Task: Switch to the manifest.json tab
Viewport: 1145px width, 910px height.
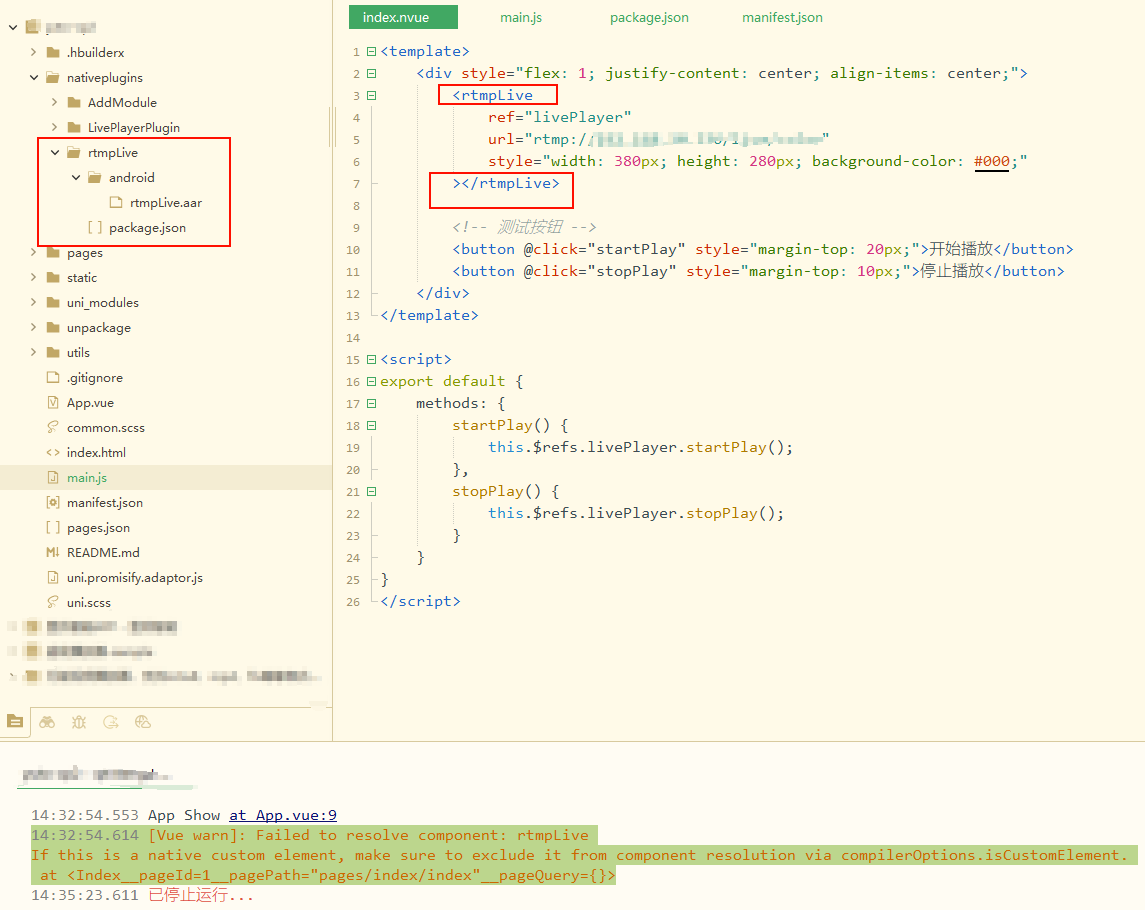Action: click(782, 17)
